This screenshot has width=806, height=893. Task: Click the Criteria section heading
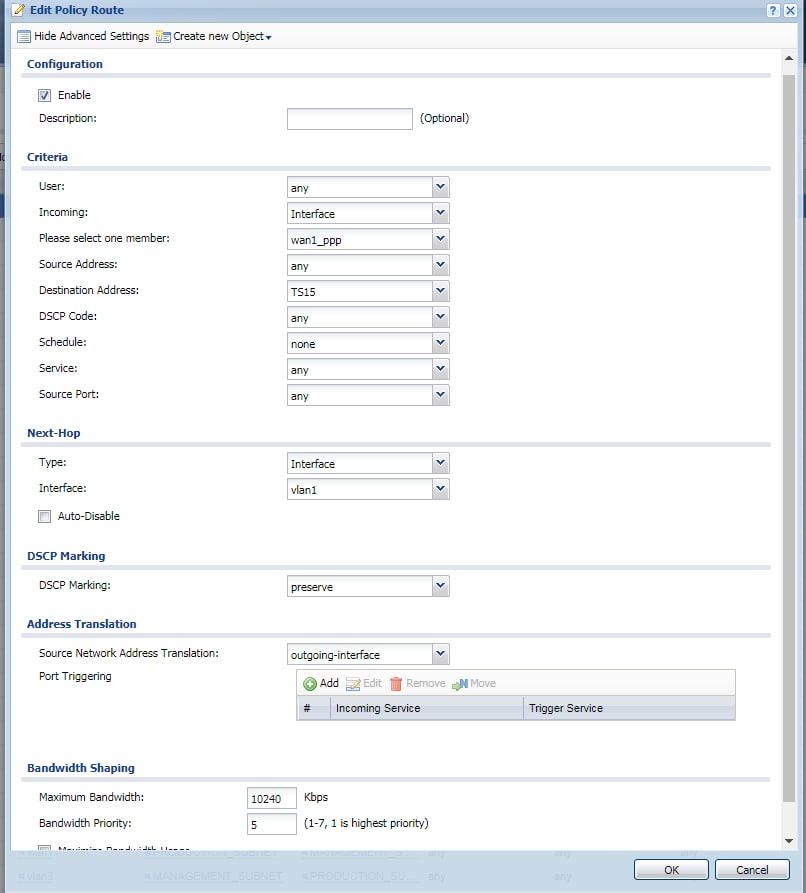(x=47, y=157)
